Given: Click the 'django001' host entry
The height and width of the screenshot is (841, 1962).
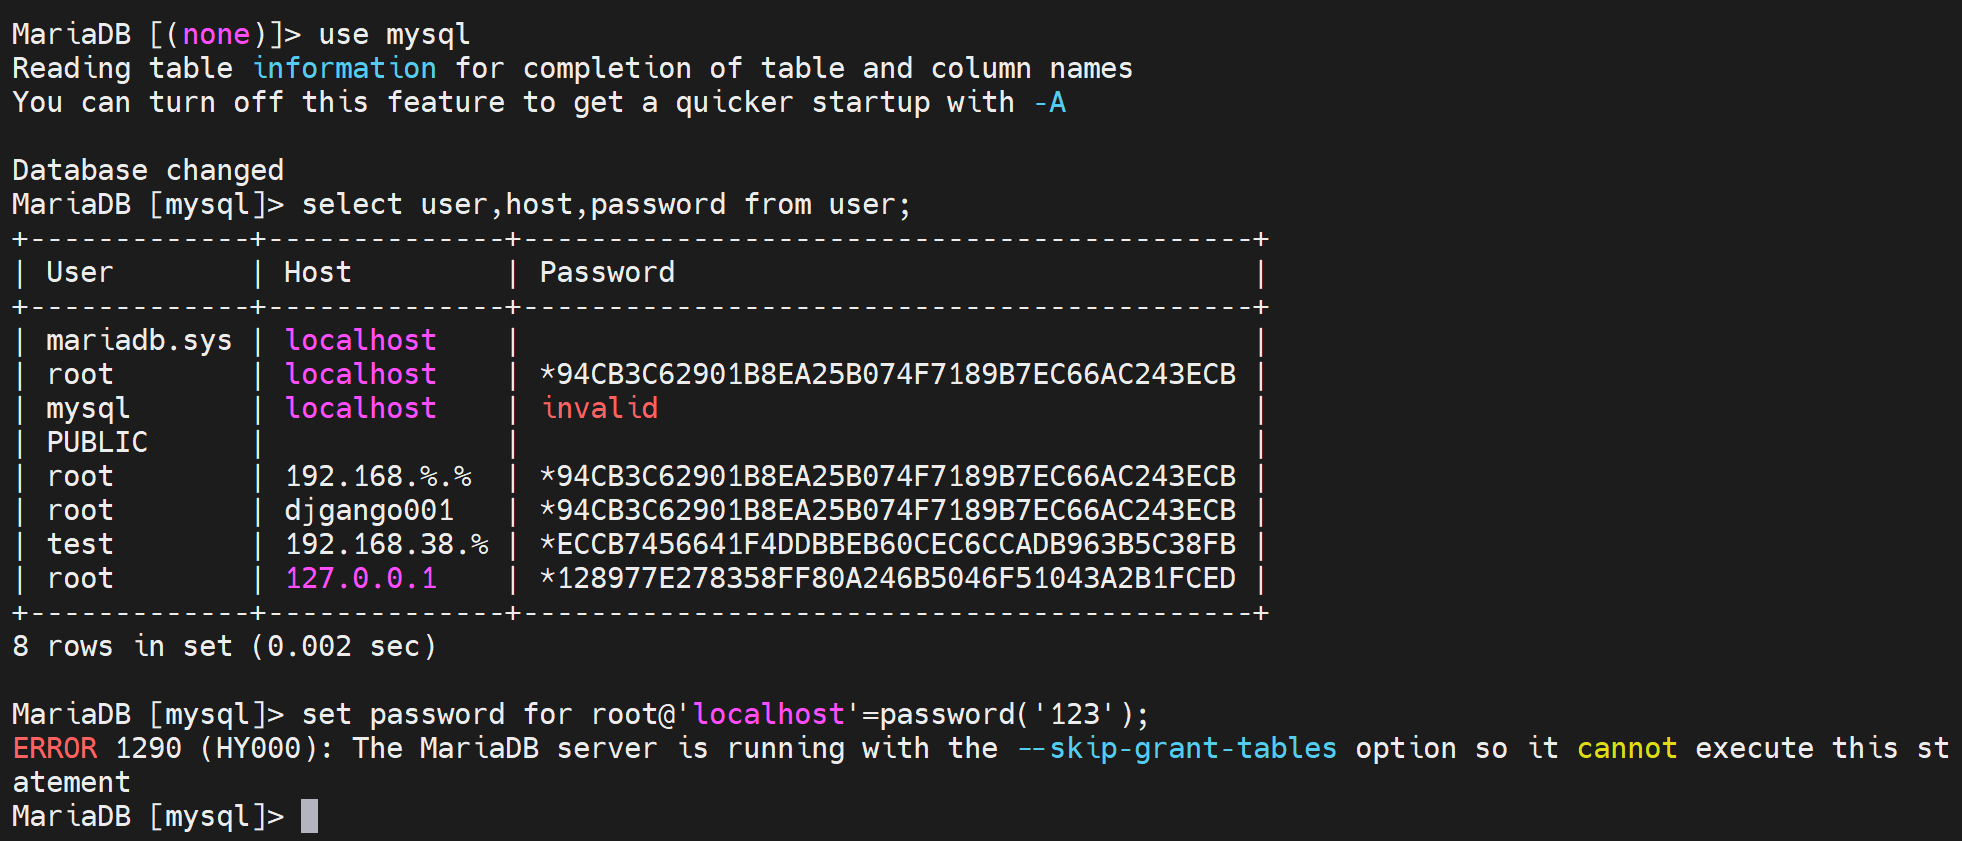Looking at the screenshot, I should tap(369, 510).
